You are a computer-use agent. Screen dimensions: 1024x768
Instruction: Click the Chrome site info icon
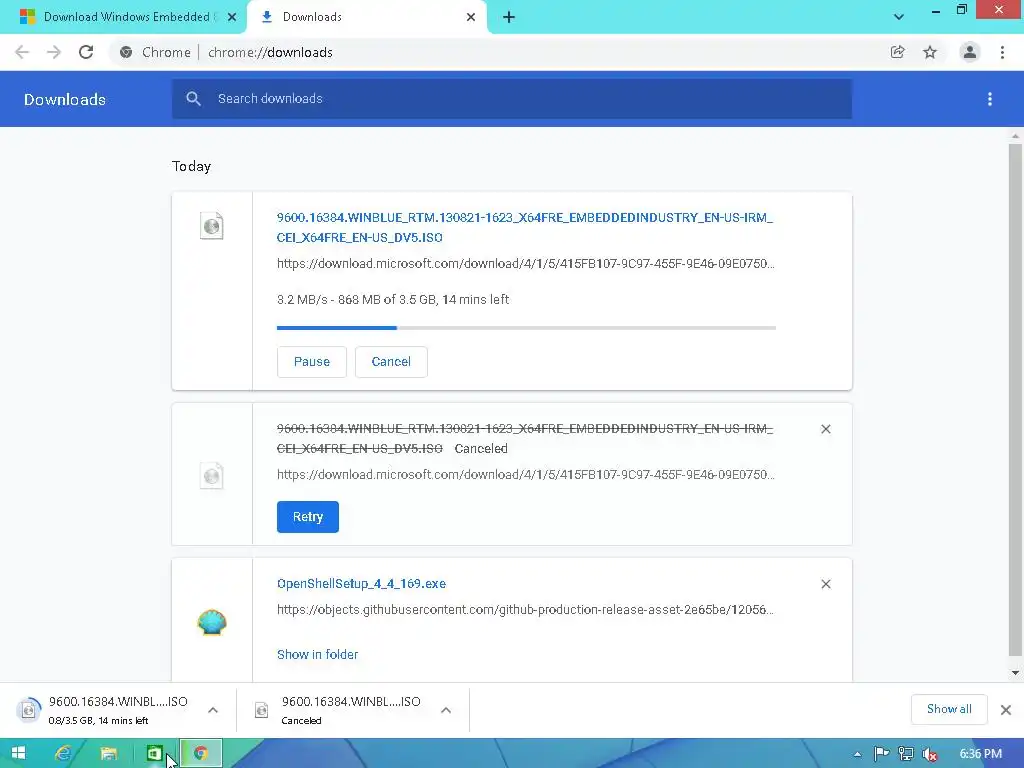tap(126, 52)
